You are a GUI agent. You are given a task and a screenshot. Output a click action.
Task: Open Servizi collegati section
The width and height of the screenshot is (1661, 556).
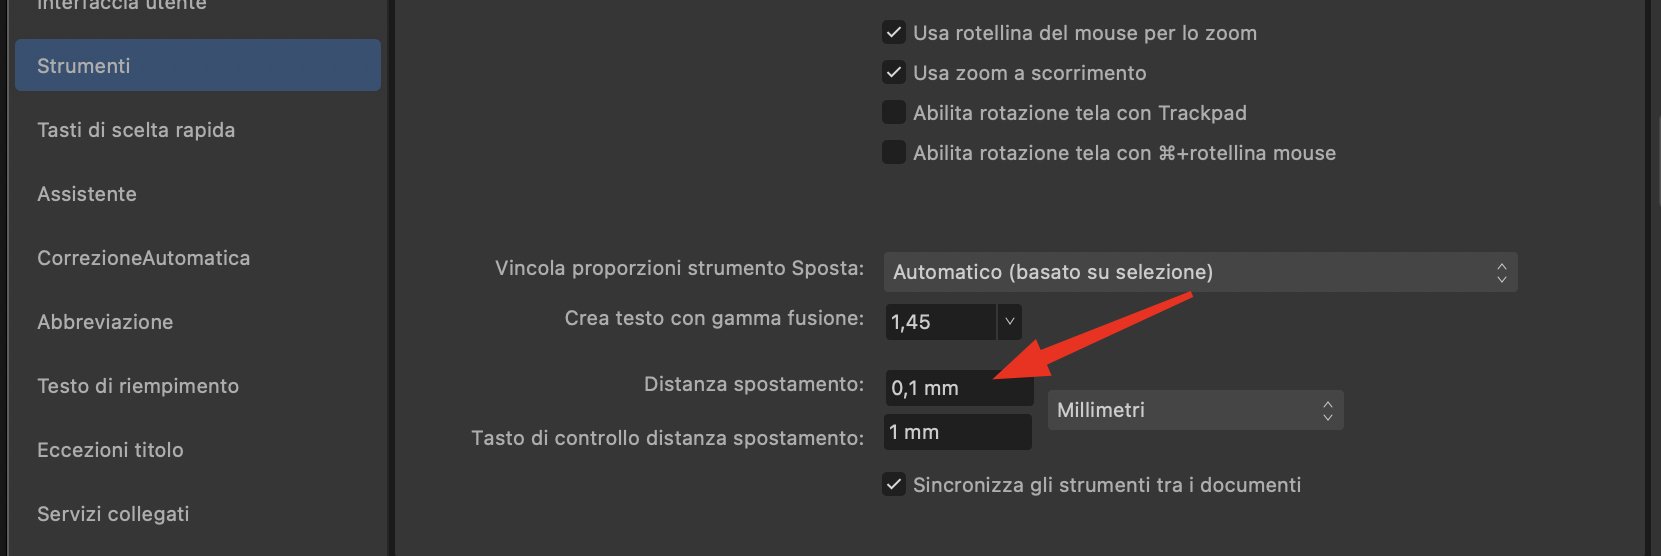coord(198,514)
